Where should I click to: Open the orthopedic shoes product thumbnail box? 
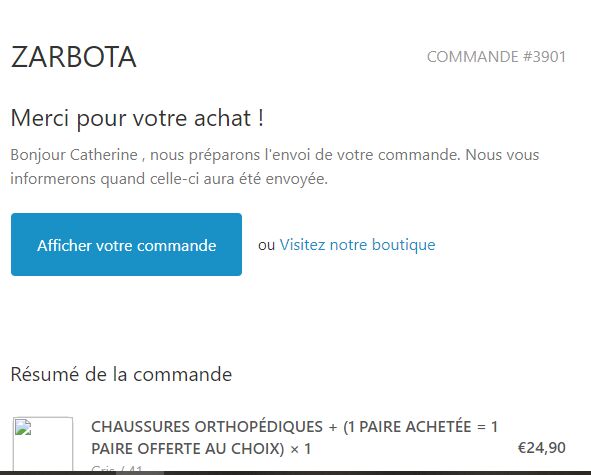point(43,444)
